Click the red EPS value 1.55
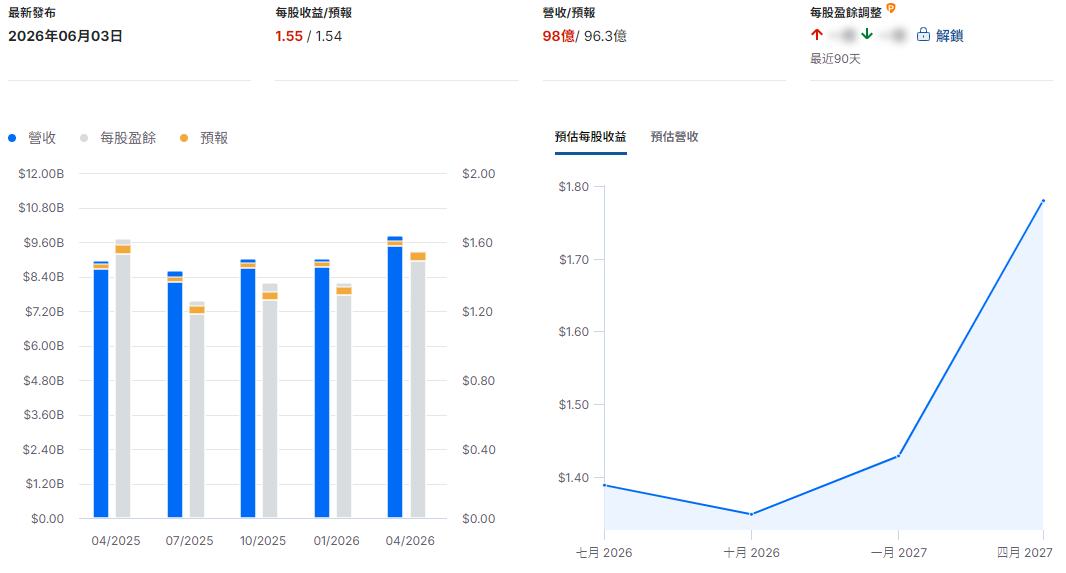This screenshot has width=1066, height=573. pyautogui.click(x=289, y=36)
